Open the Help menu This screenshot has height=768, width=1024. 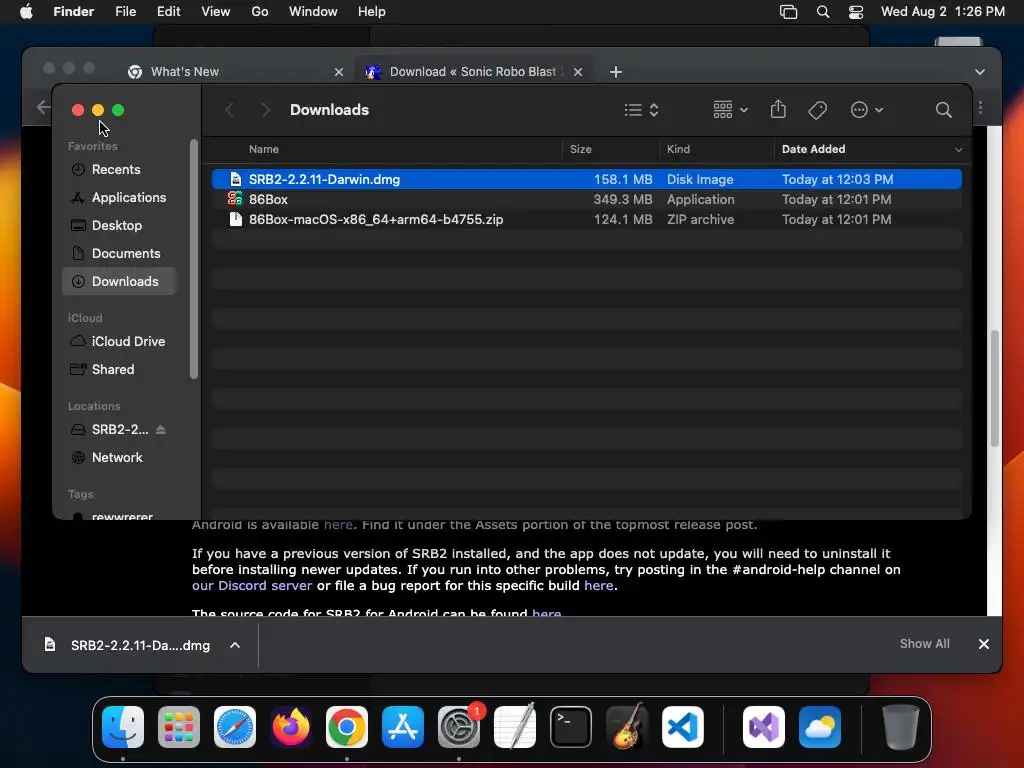pos(372,12)
